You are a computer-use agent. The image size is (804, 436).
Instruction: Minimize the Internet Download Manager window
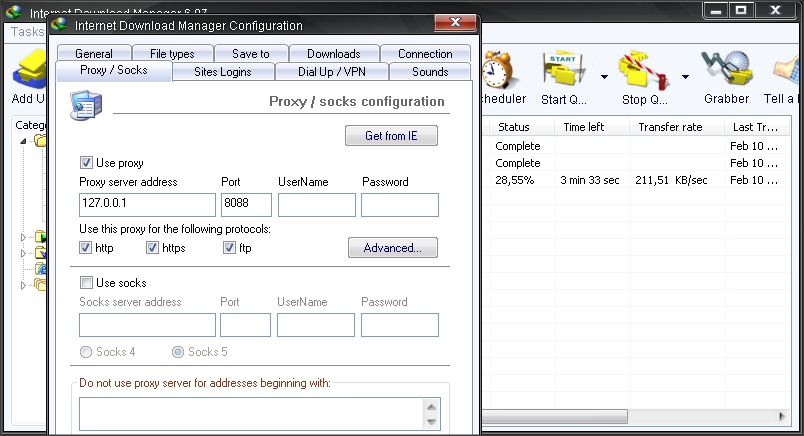point(716,10)
